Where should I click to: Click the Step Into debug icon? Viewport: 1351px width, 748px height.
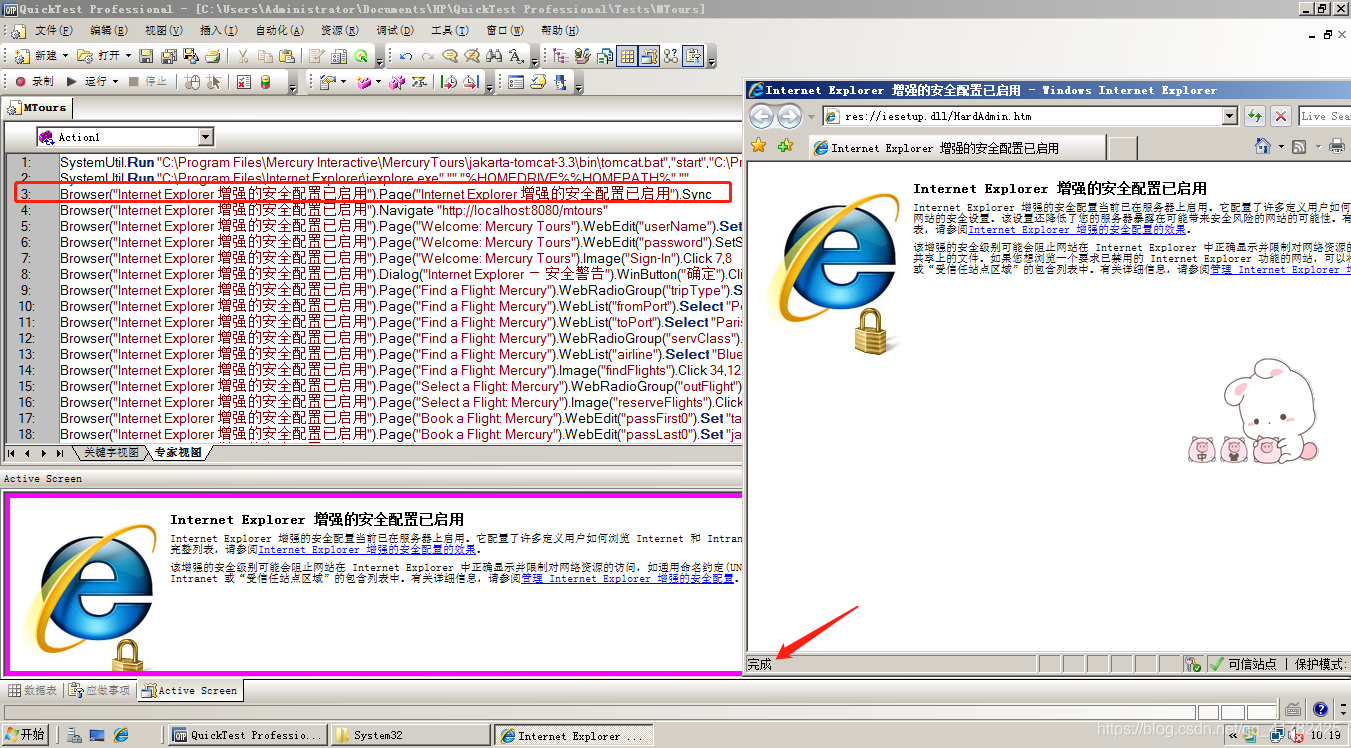[x=449, y=81]
